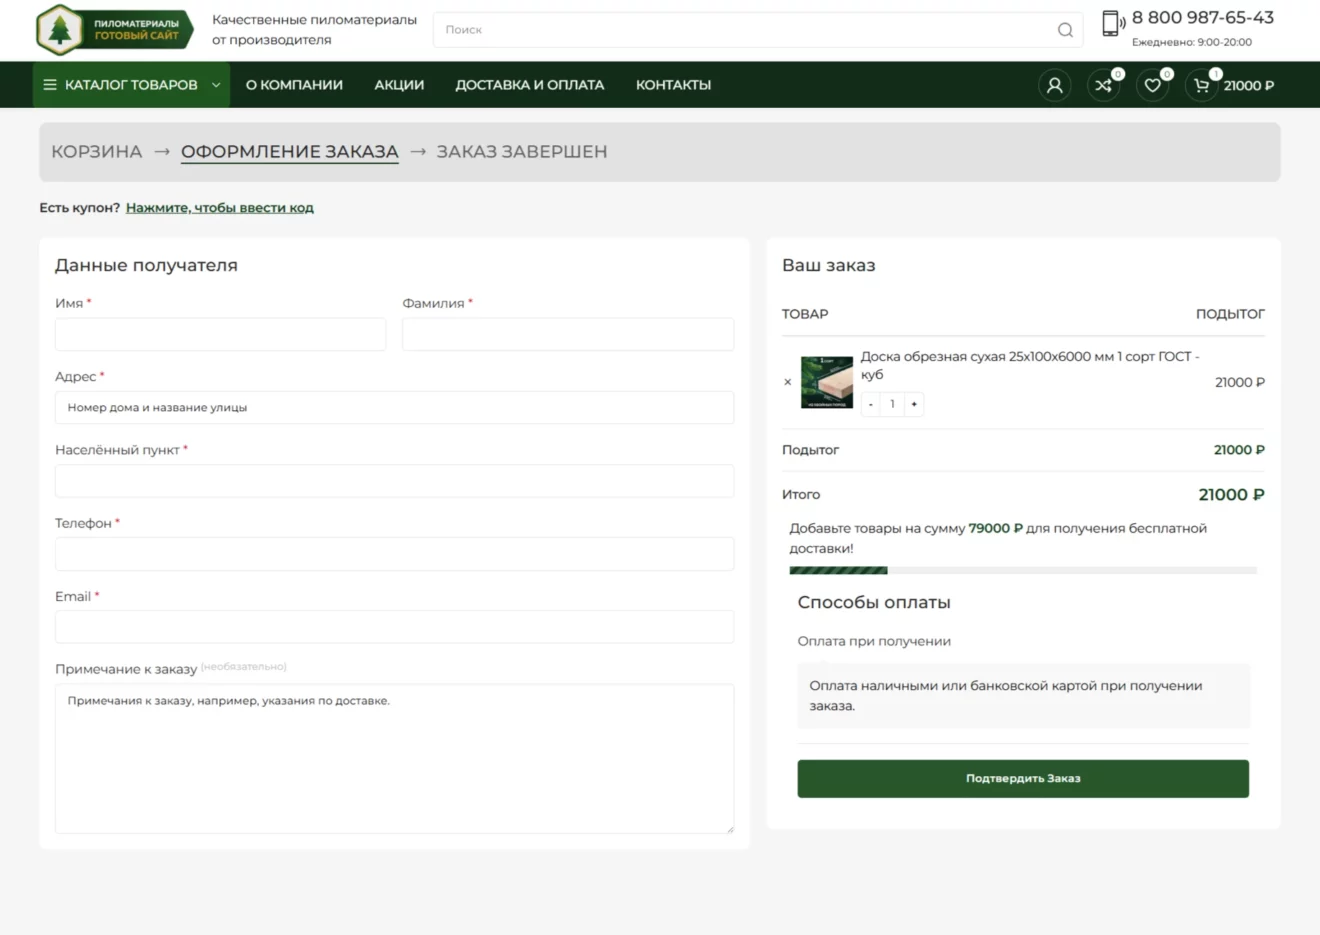Screen dimensions: 1320x935
Task: Click the phone icon beside the number
Action: click(x=1112, y=23)
